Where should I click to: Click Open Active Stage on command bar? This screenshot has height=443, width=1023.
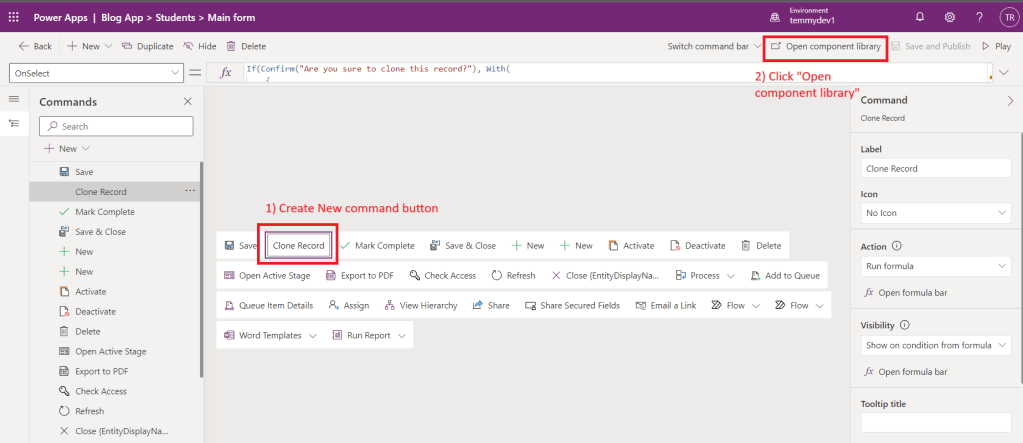pyautogui.click(x=267, y=275)
